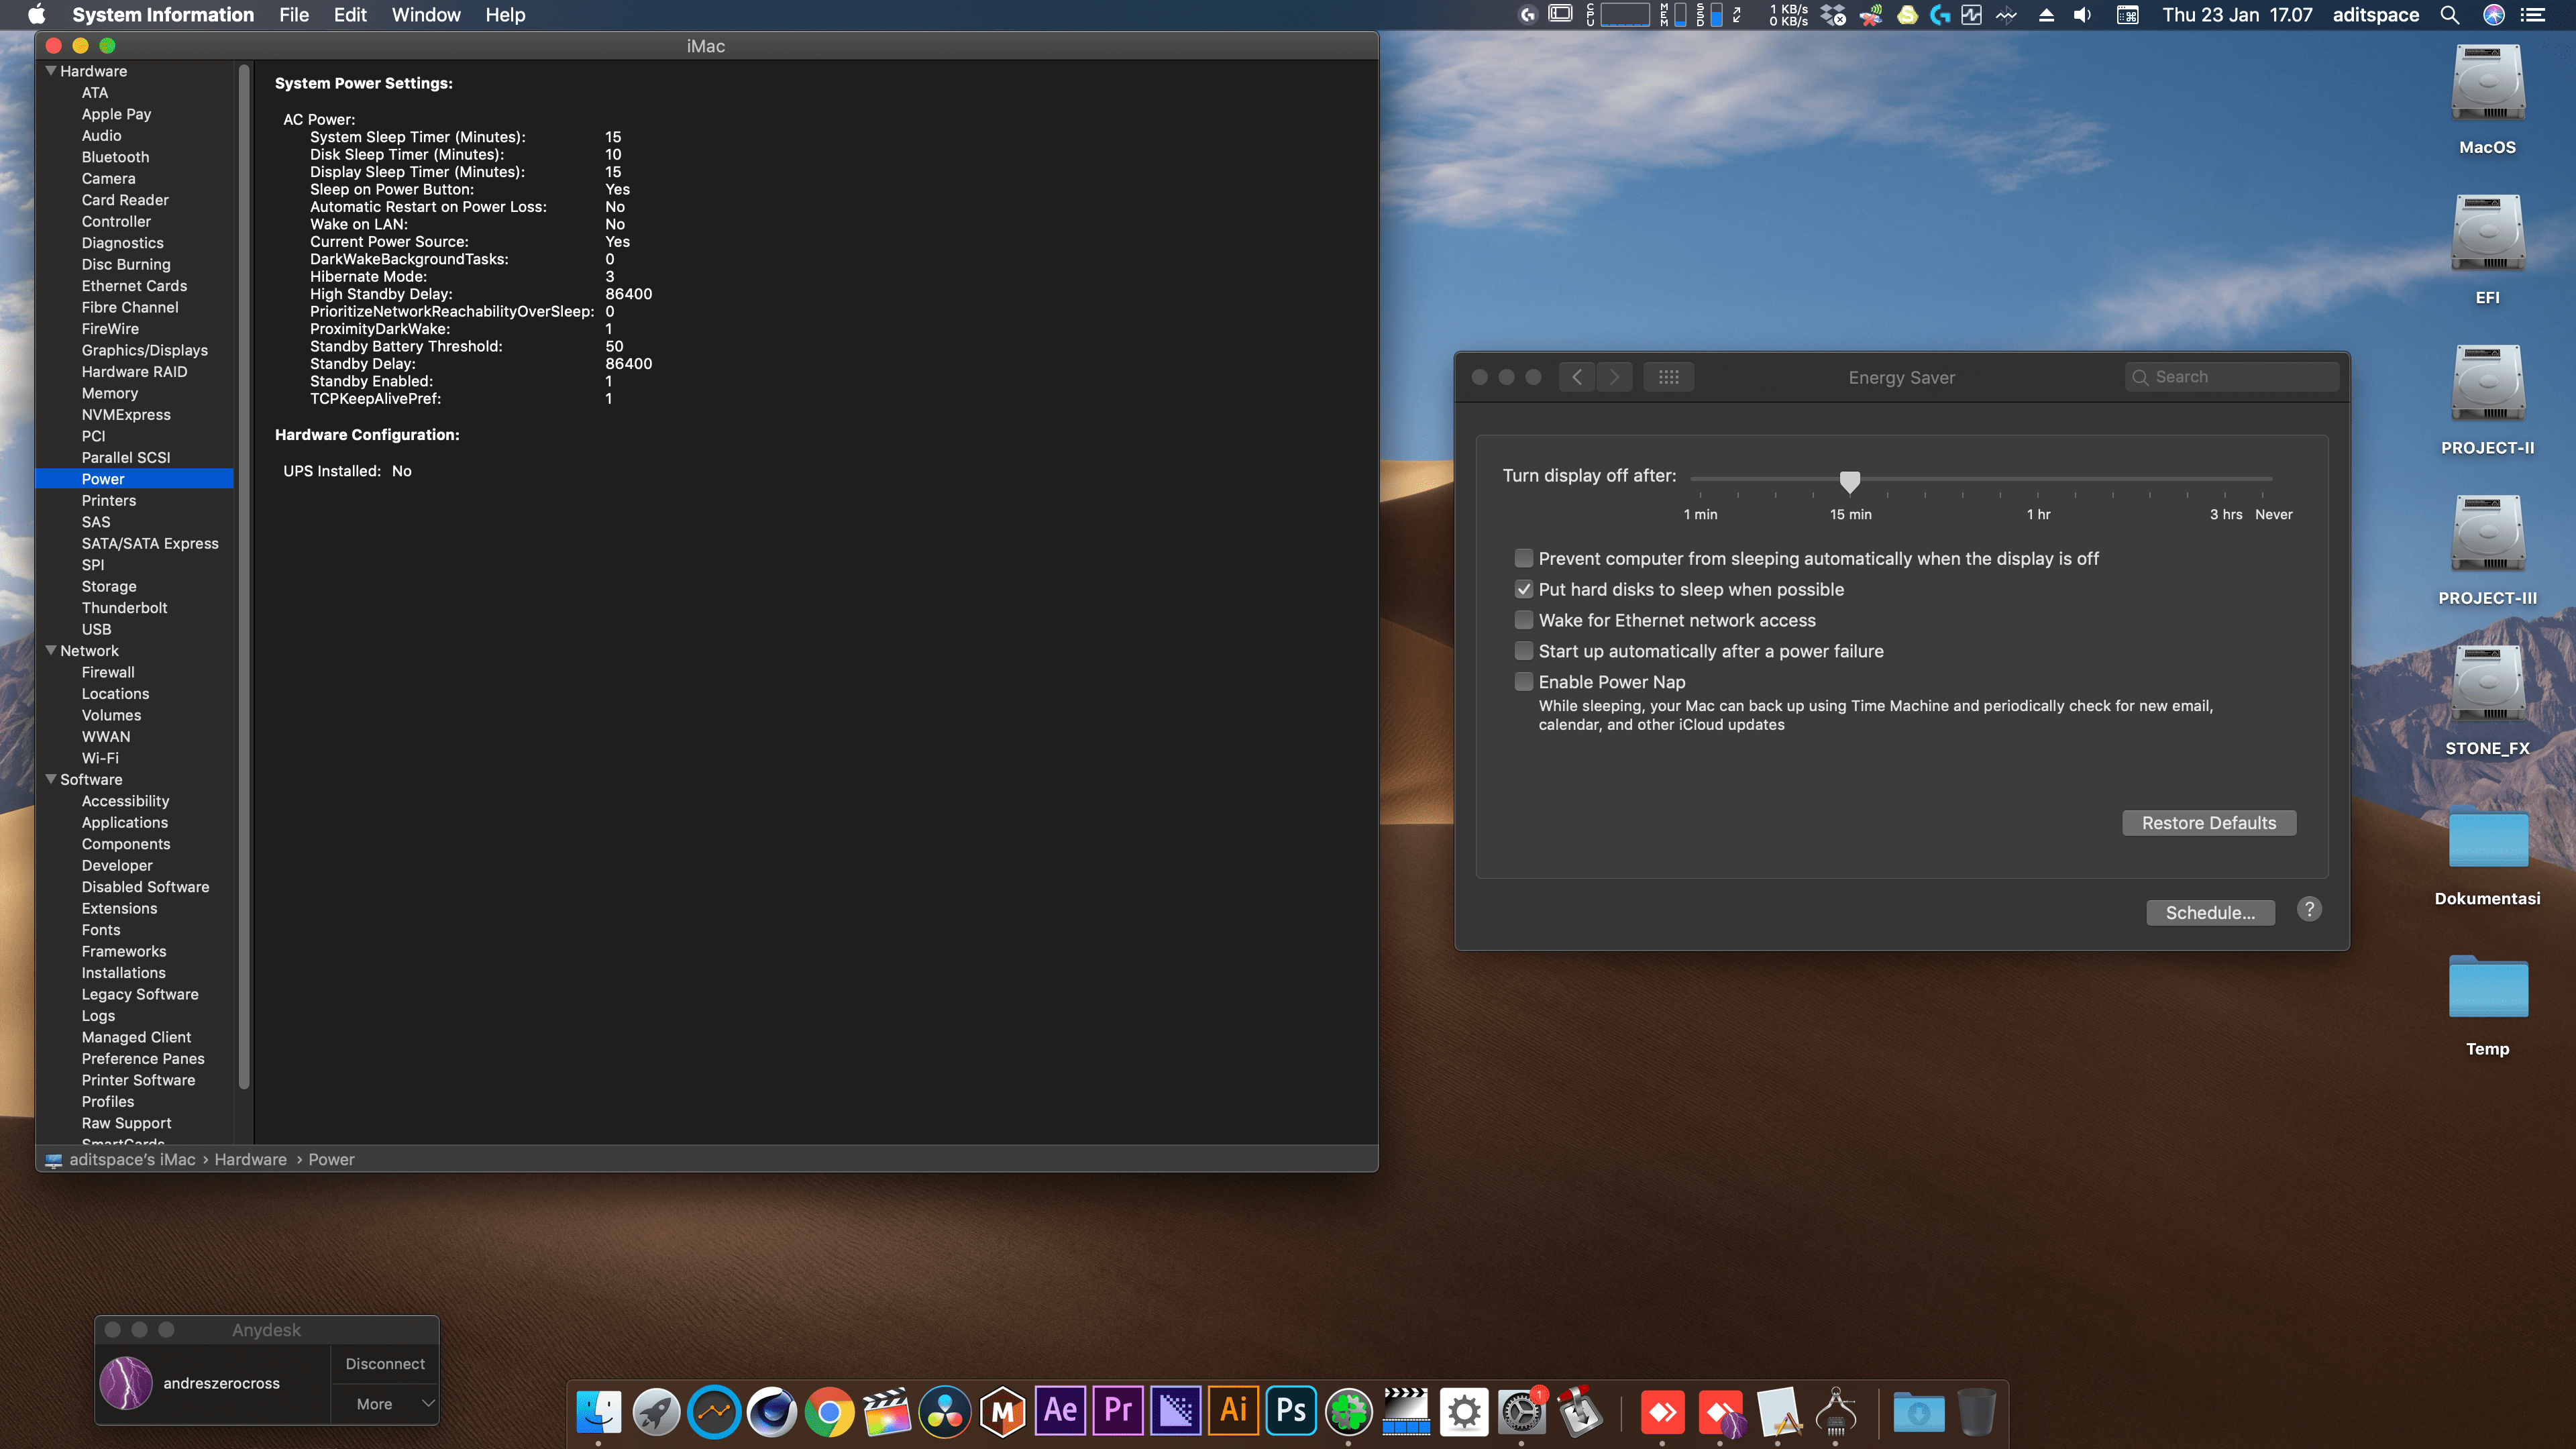Screen dimensions: 2576x1449
Task: Open the File menu
Action: (x=294, y=15)
